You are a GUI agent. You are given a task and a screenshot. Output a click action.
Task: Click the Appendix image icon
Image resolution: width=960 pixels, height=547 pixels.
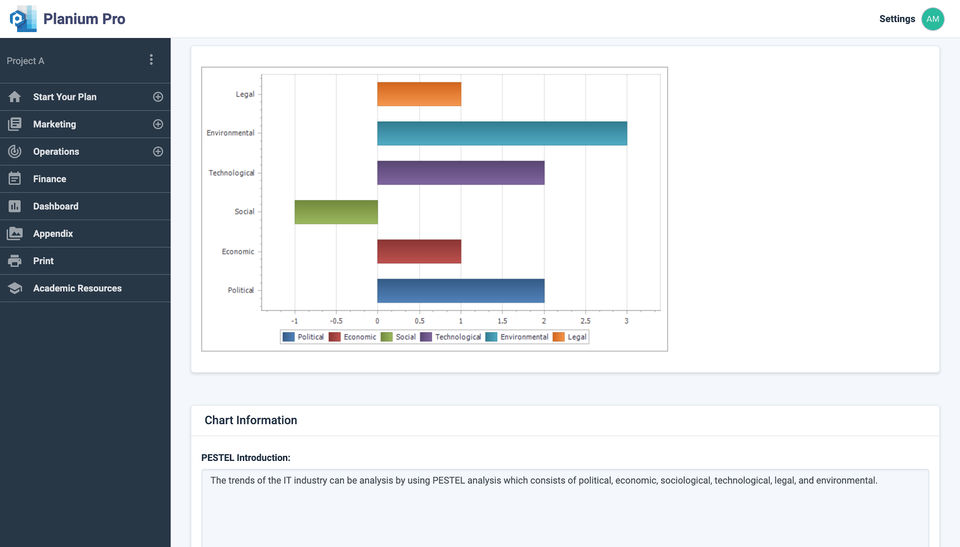pyautogui.click(x=15, y=233)
